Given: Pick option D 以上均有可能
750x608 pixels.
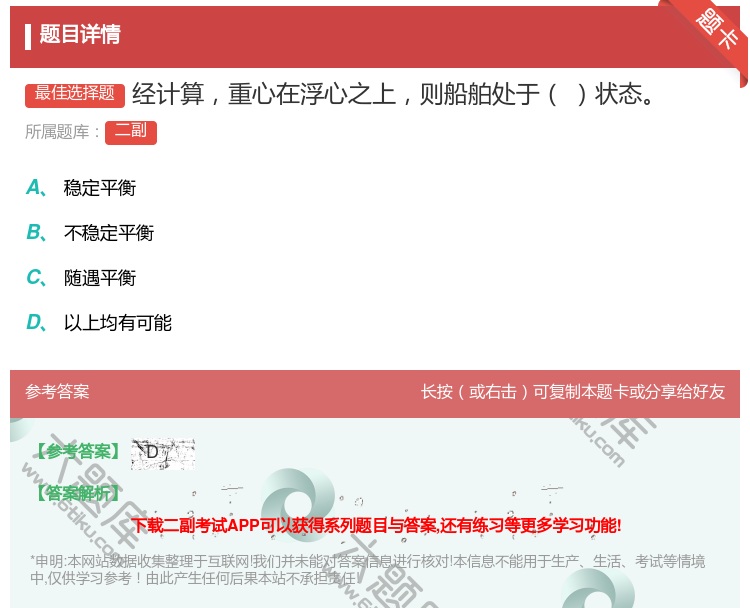Looking at the screenshot, I should pos(118,323).
